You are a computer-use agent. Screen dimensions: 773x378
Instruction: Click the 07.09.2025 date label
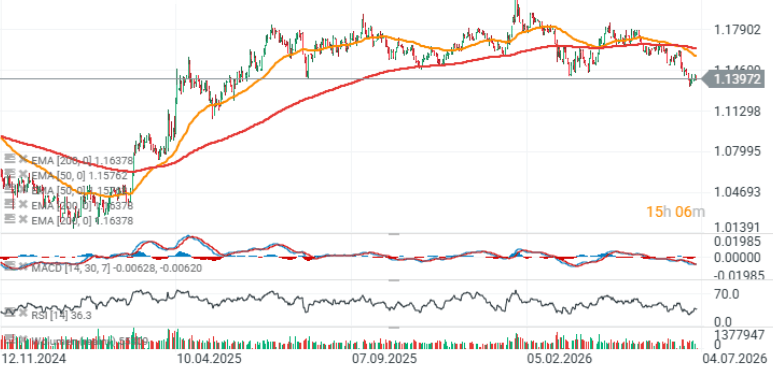[x=384, y=358]
